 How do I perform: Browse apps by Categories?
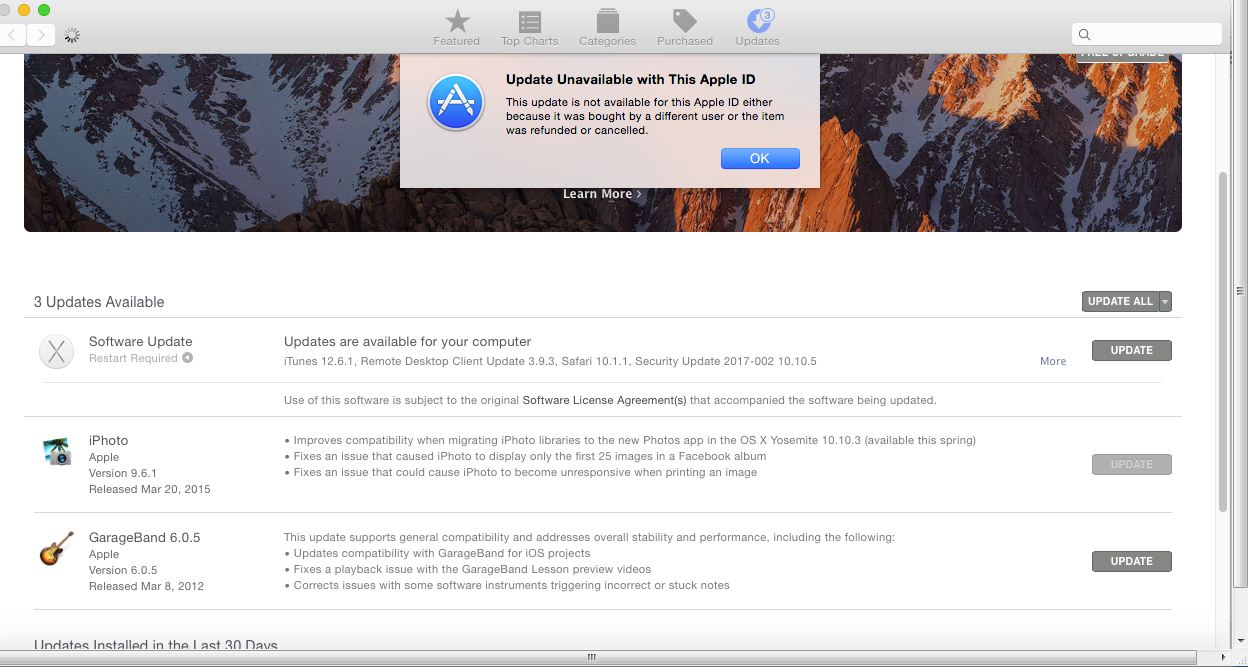click(x=607, y=27)
